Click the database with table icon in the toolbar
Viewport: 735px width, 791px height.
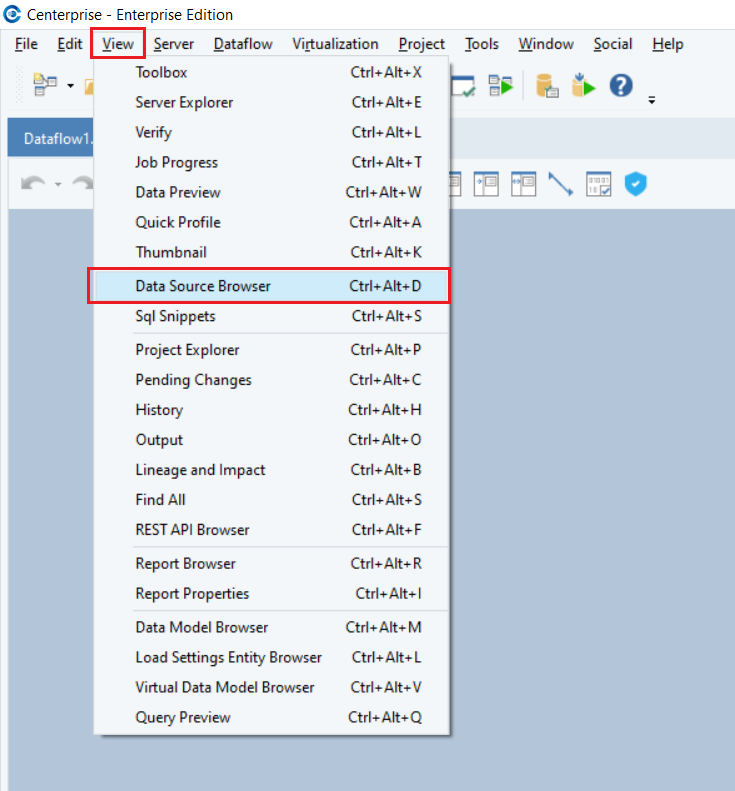pos(546,85)
